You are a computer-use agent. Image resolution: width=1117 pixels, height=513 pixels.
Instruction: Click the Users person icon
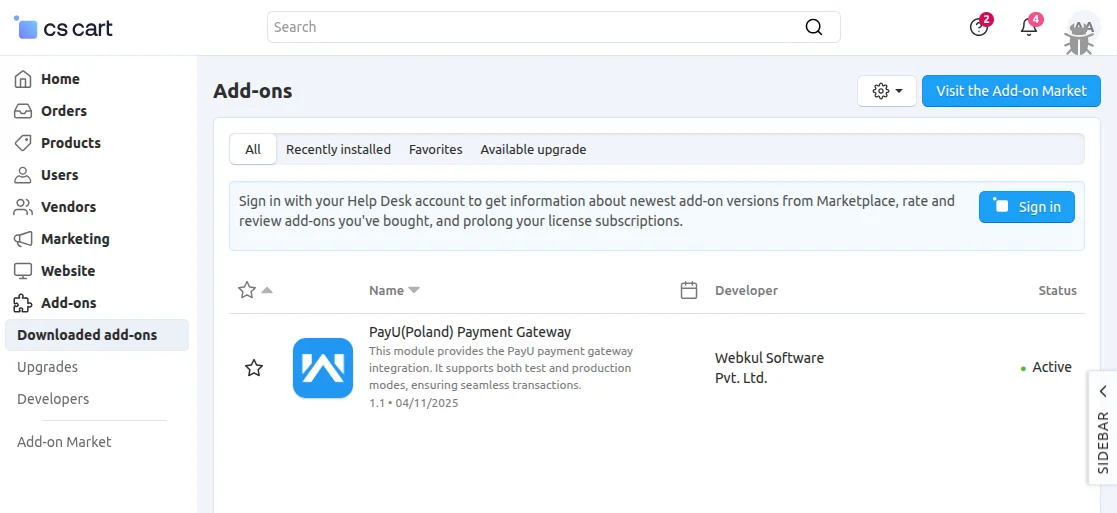coord(24,175)
